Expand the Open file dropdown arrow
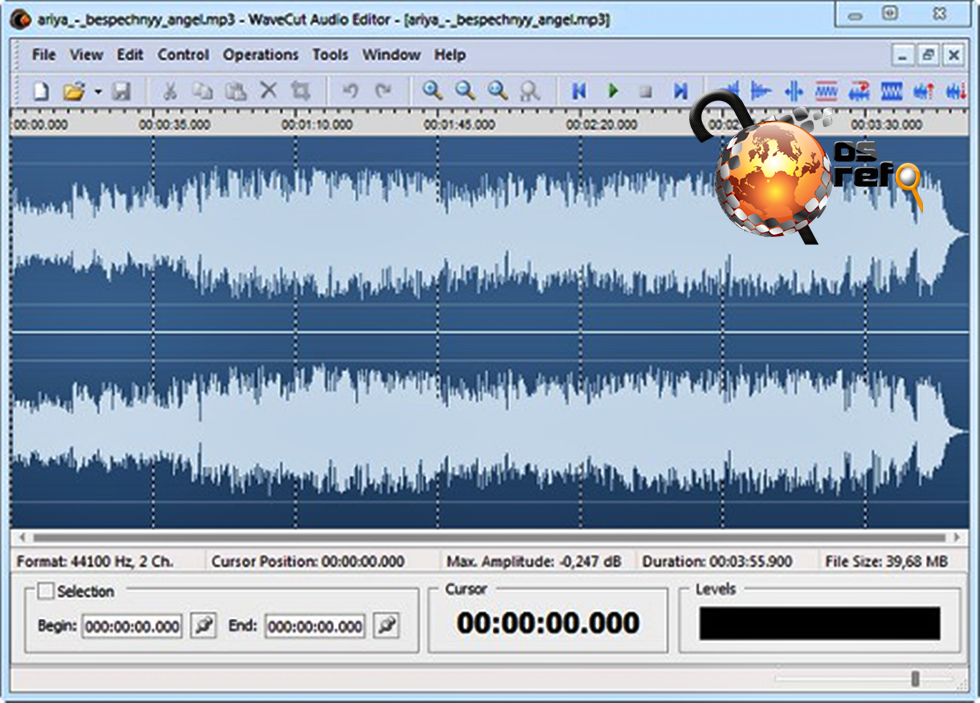The image size is (980, 703). (x=98, y=92)
